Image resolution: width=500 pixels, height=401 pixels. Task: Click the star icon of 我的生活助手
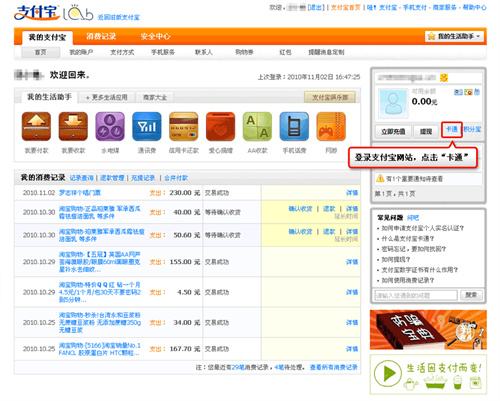[432, 36]
